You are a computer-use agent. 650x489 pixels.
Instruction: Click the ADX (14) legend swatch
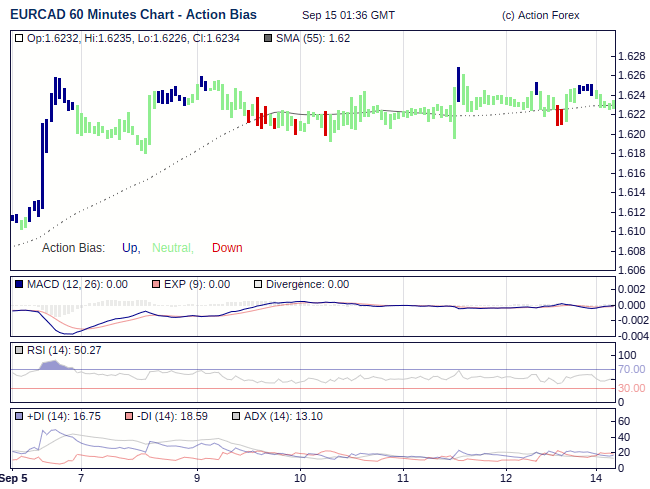pos(236,416)
